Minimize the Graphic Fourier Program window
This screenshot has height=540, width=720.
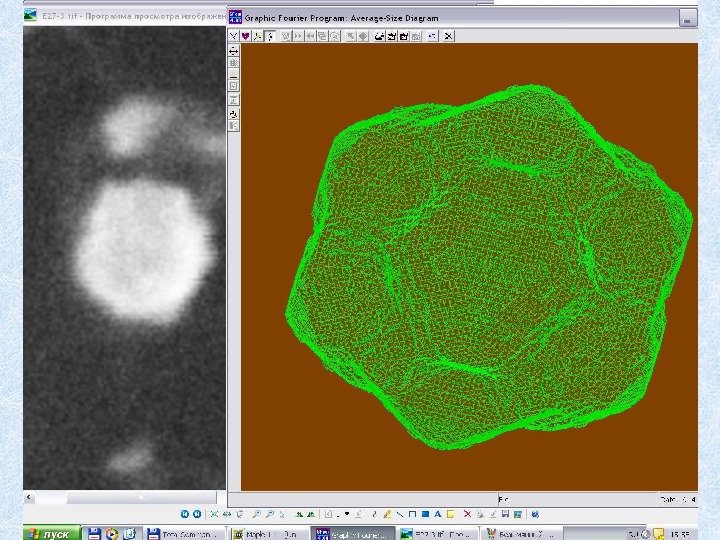(x=687, y=19)
